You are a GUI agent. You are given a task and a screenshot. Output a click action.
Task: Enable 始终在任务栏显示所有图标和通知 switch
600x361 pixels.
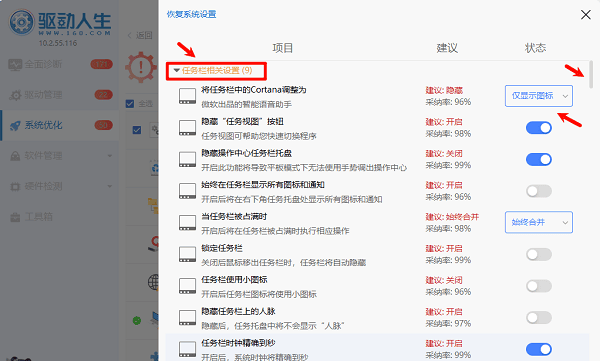pyautogui.click(x=539, y=191)
